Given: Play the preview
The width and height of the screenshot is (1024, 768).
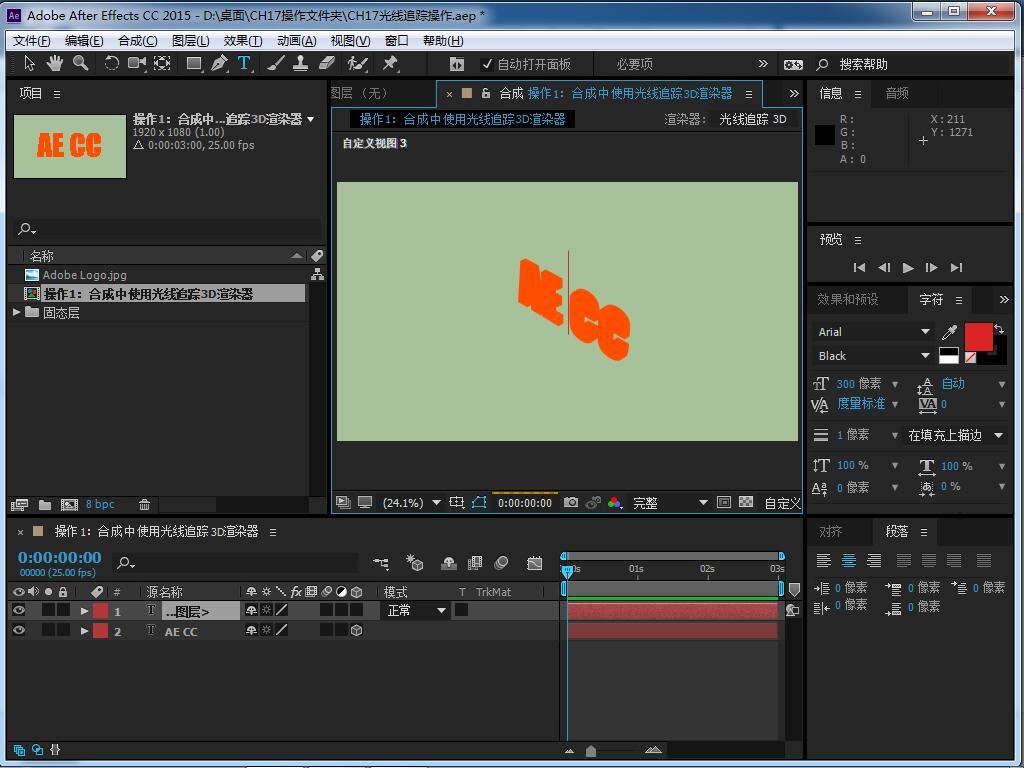Looking at the screenshot, I should pos(908,267).
